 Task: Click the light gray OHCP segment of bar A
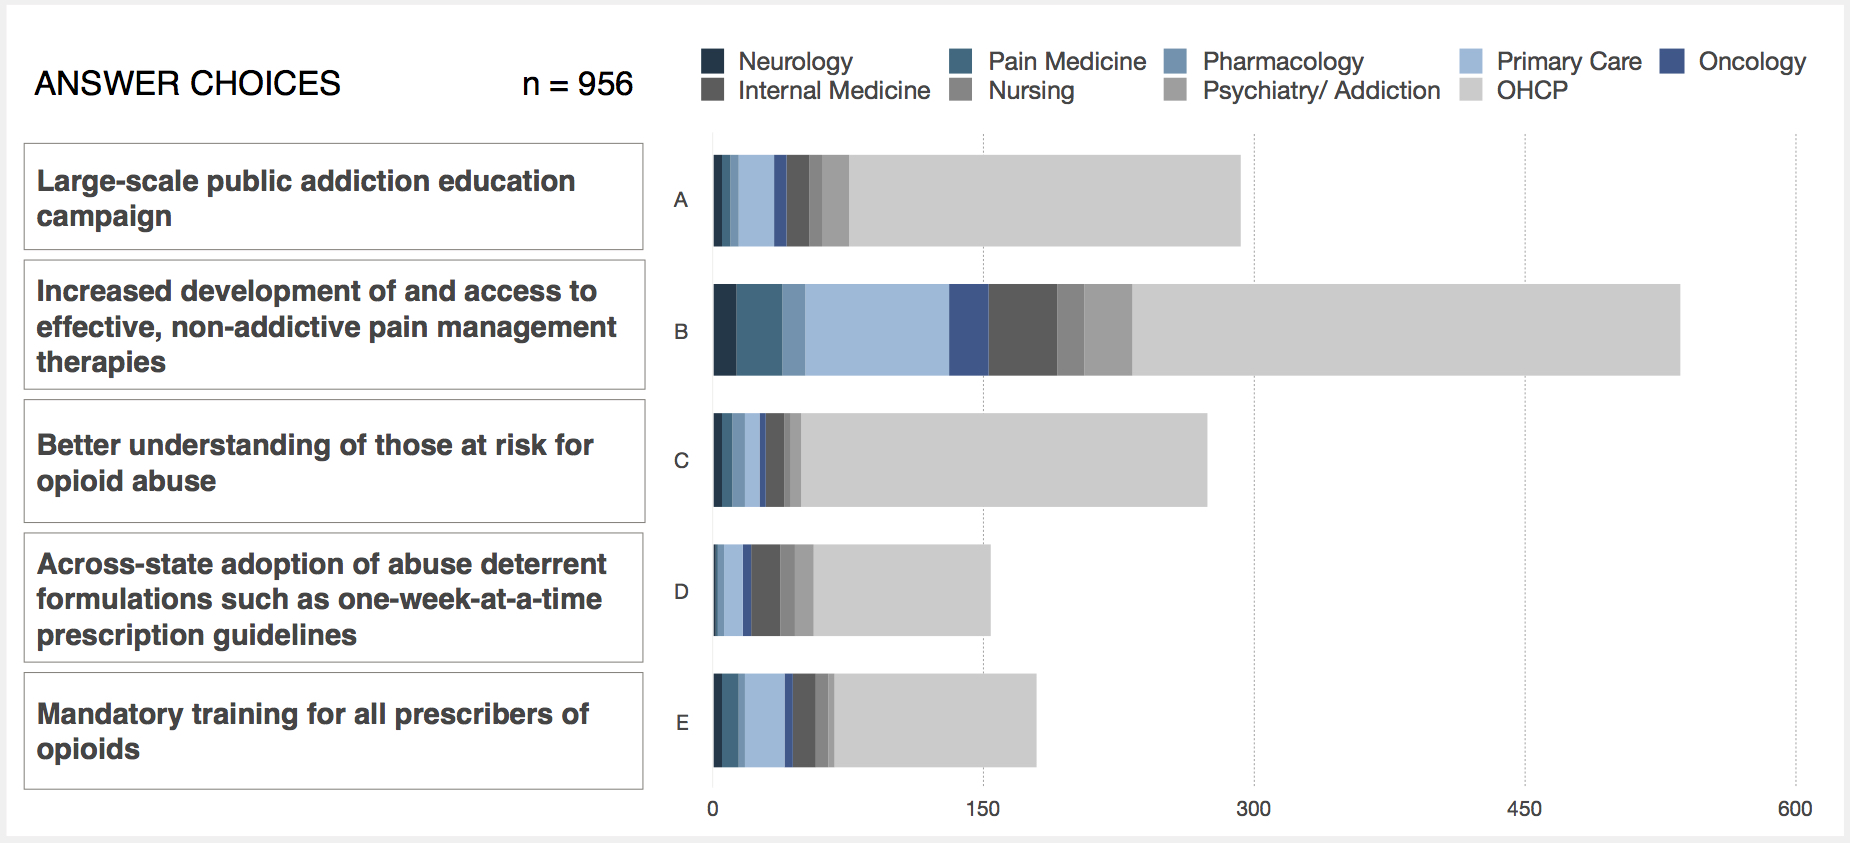tap(1044, 200)
